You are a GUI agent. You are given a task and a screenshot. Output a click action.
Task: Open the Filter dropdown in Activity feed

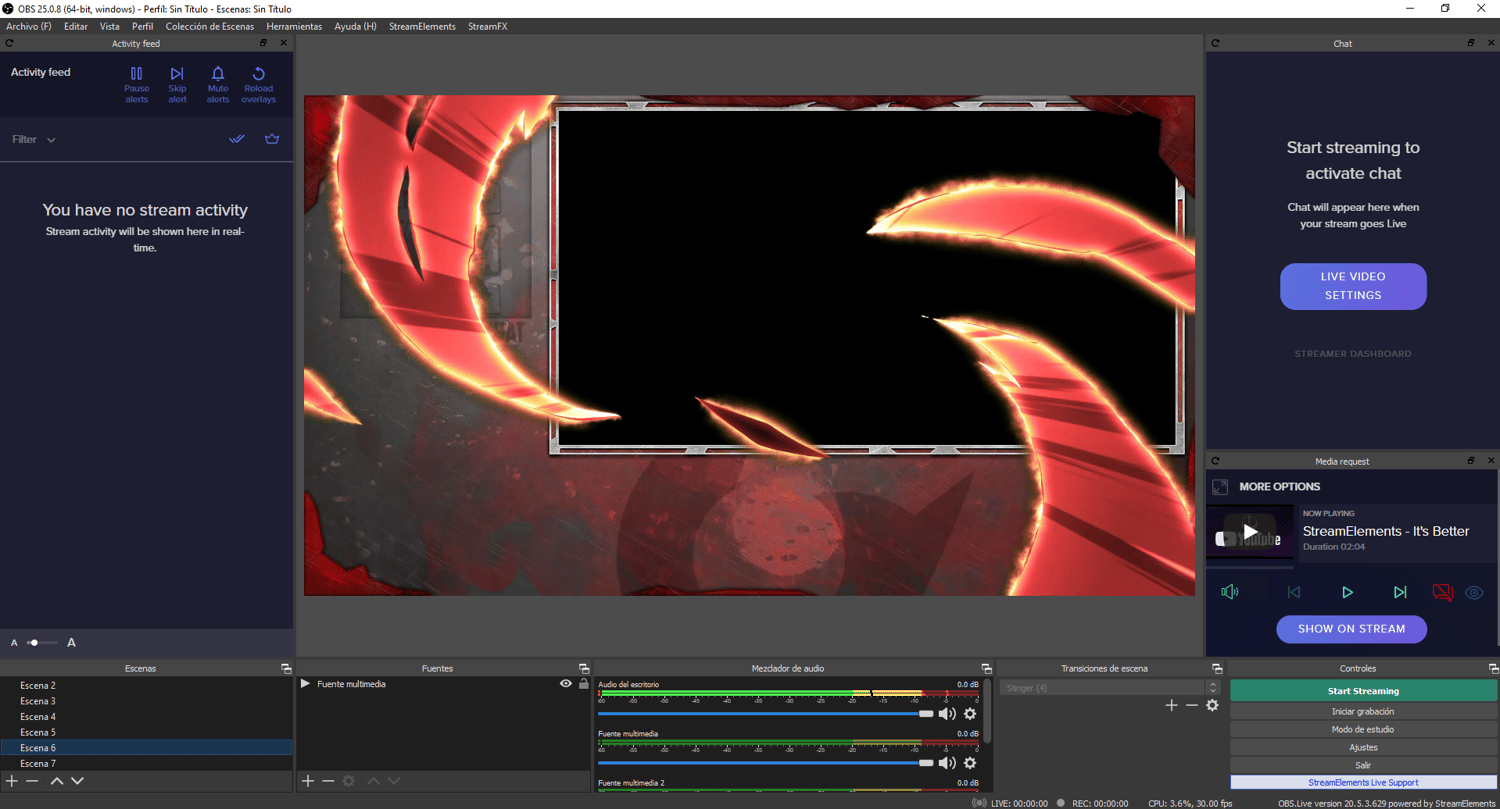34,140
